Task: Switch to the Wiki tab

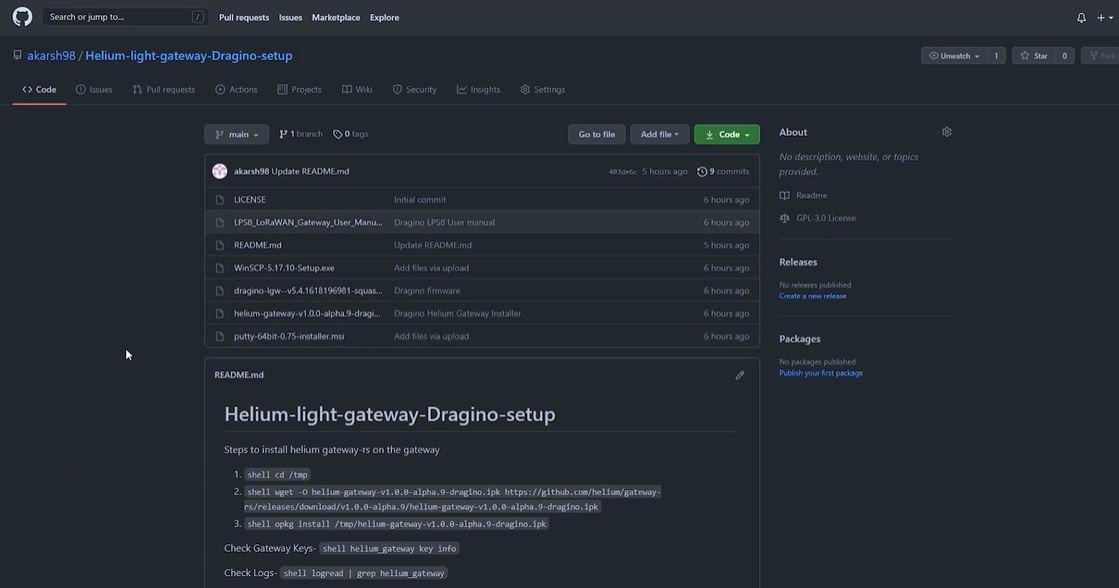Action: tap(357, 90)
